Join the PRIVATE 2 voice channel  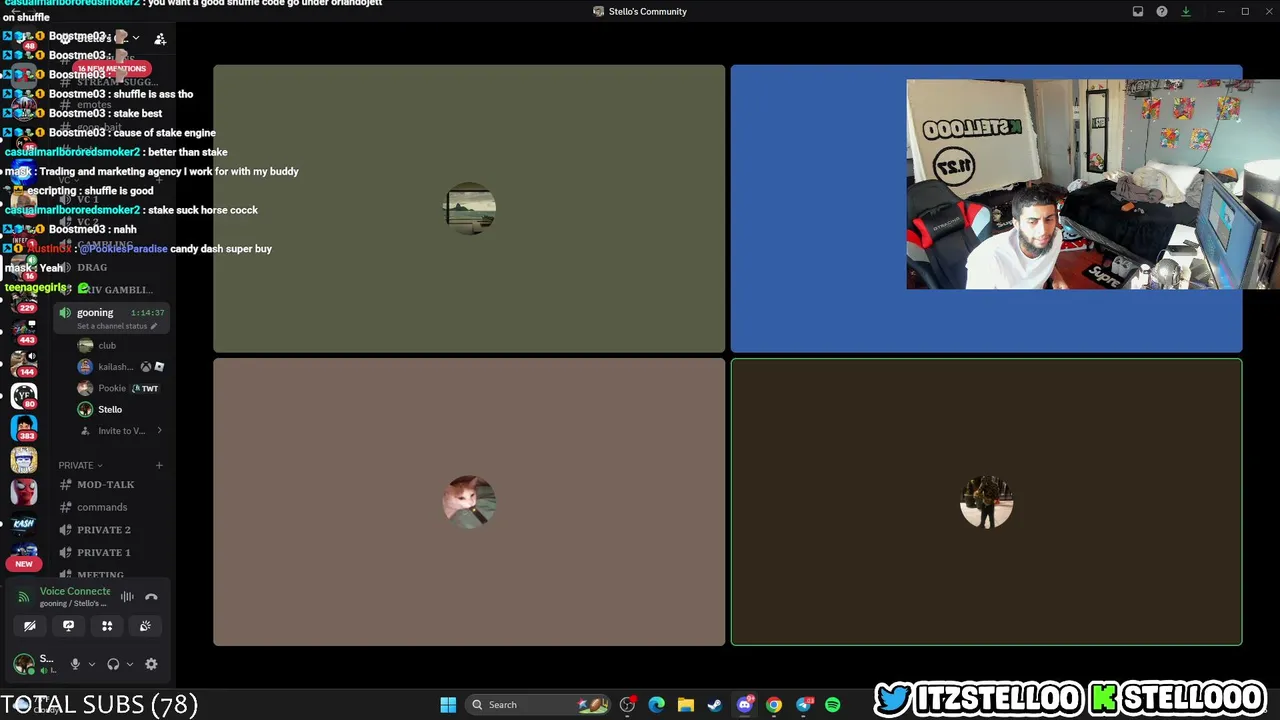[110, 530]
